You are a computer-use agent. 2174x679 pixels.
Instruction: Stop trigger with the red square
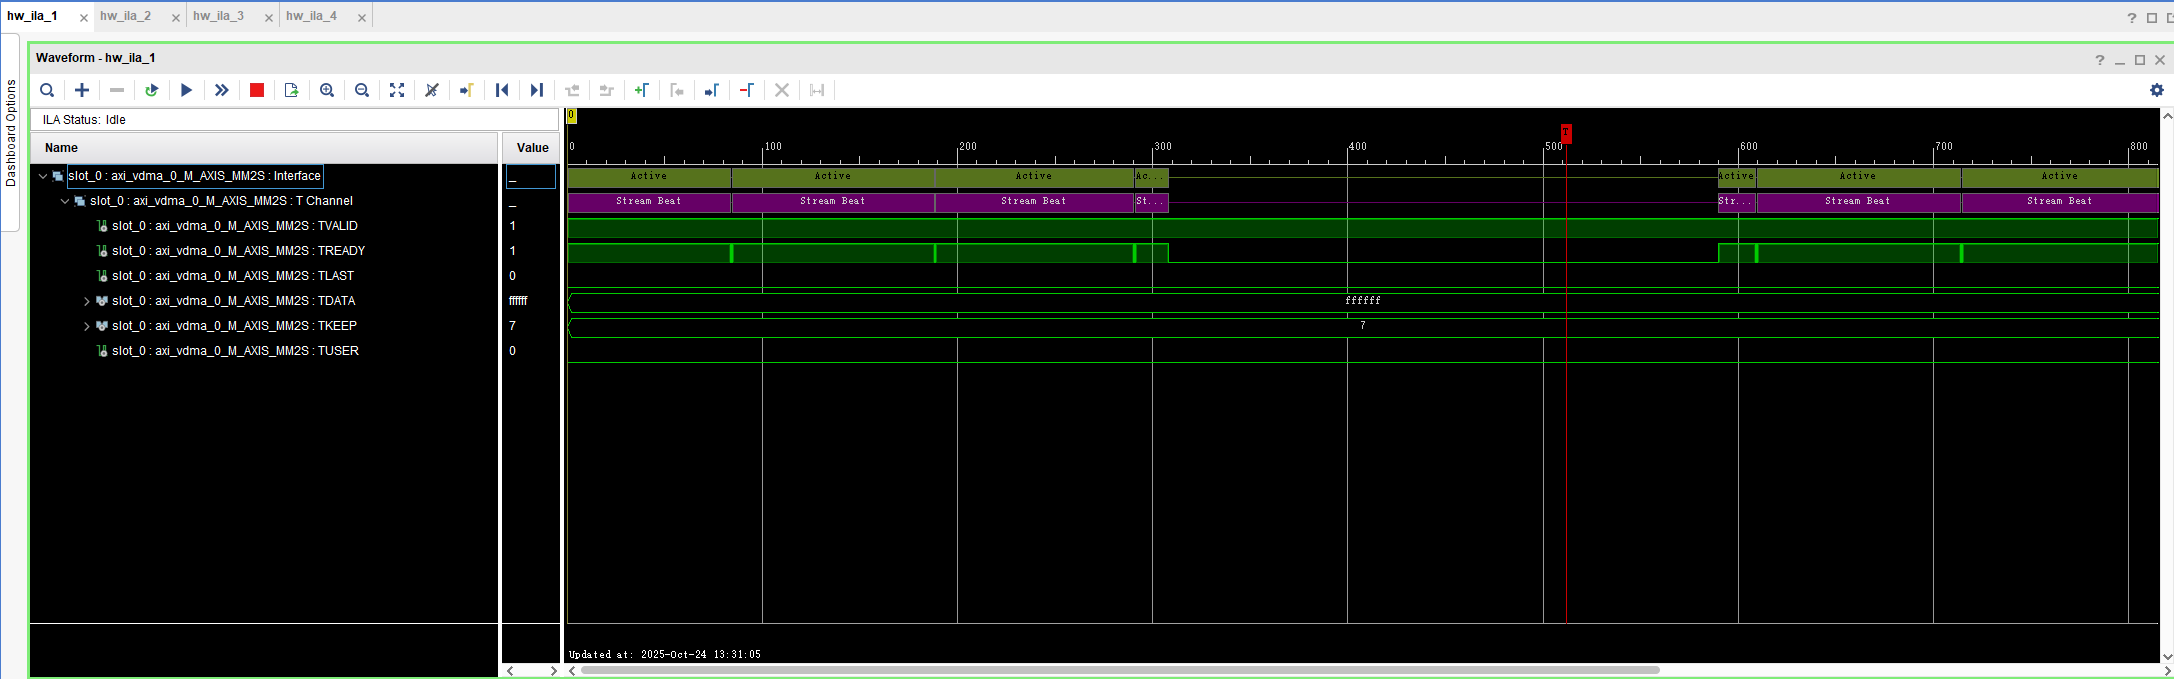[x=257, y=90]
